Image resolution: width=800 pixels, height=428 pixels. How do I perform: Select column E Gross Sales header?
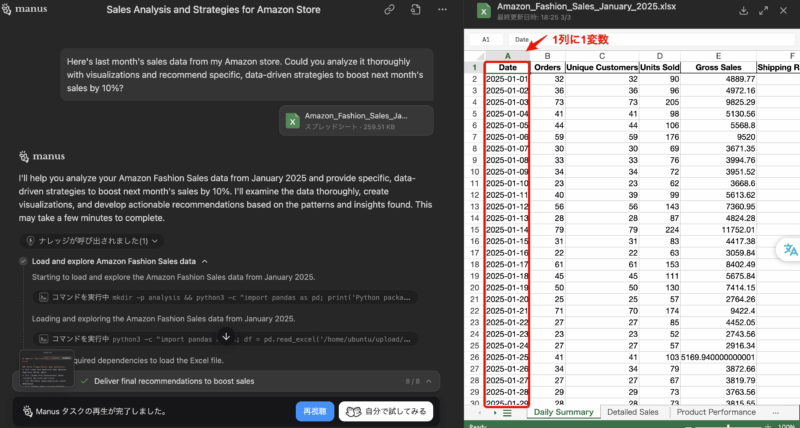coord(719,55)
